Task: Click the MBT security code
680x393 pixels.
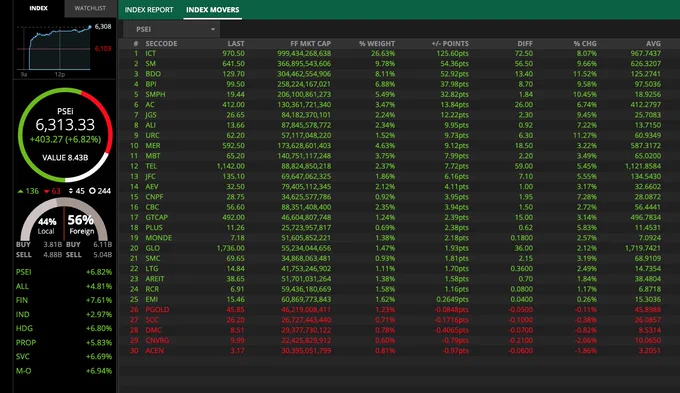Action: coord(153,156)
